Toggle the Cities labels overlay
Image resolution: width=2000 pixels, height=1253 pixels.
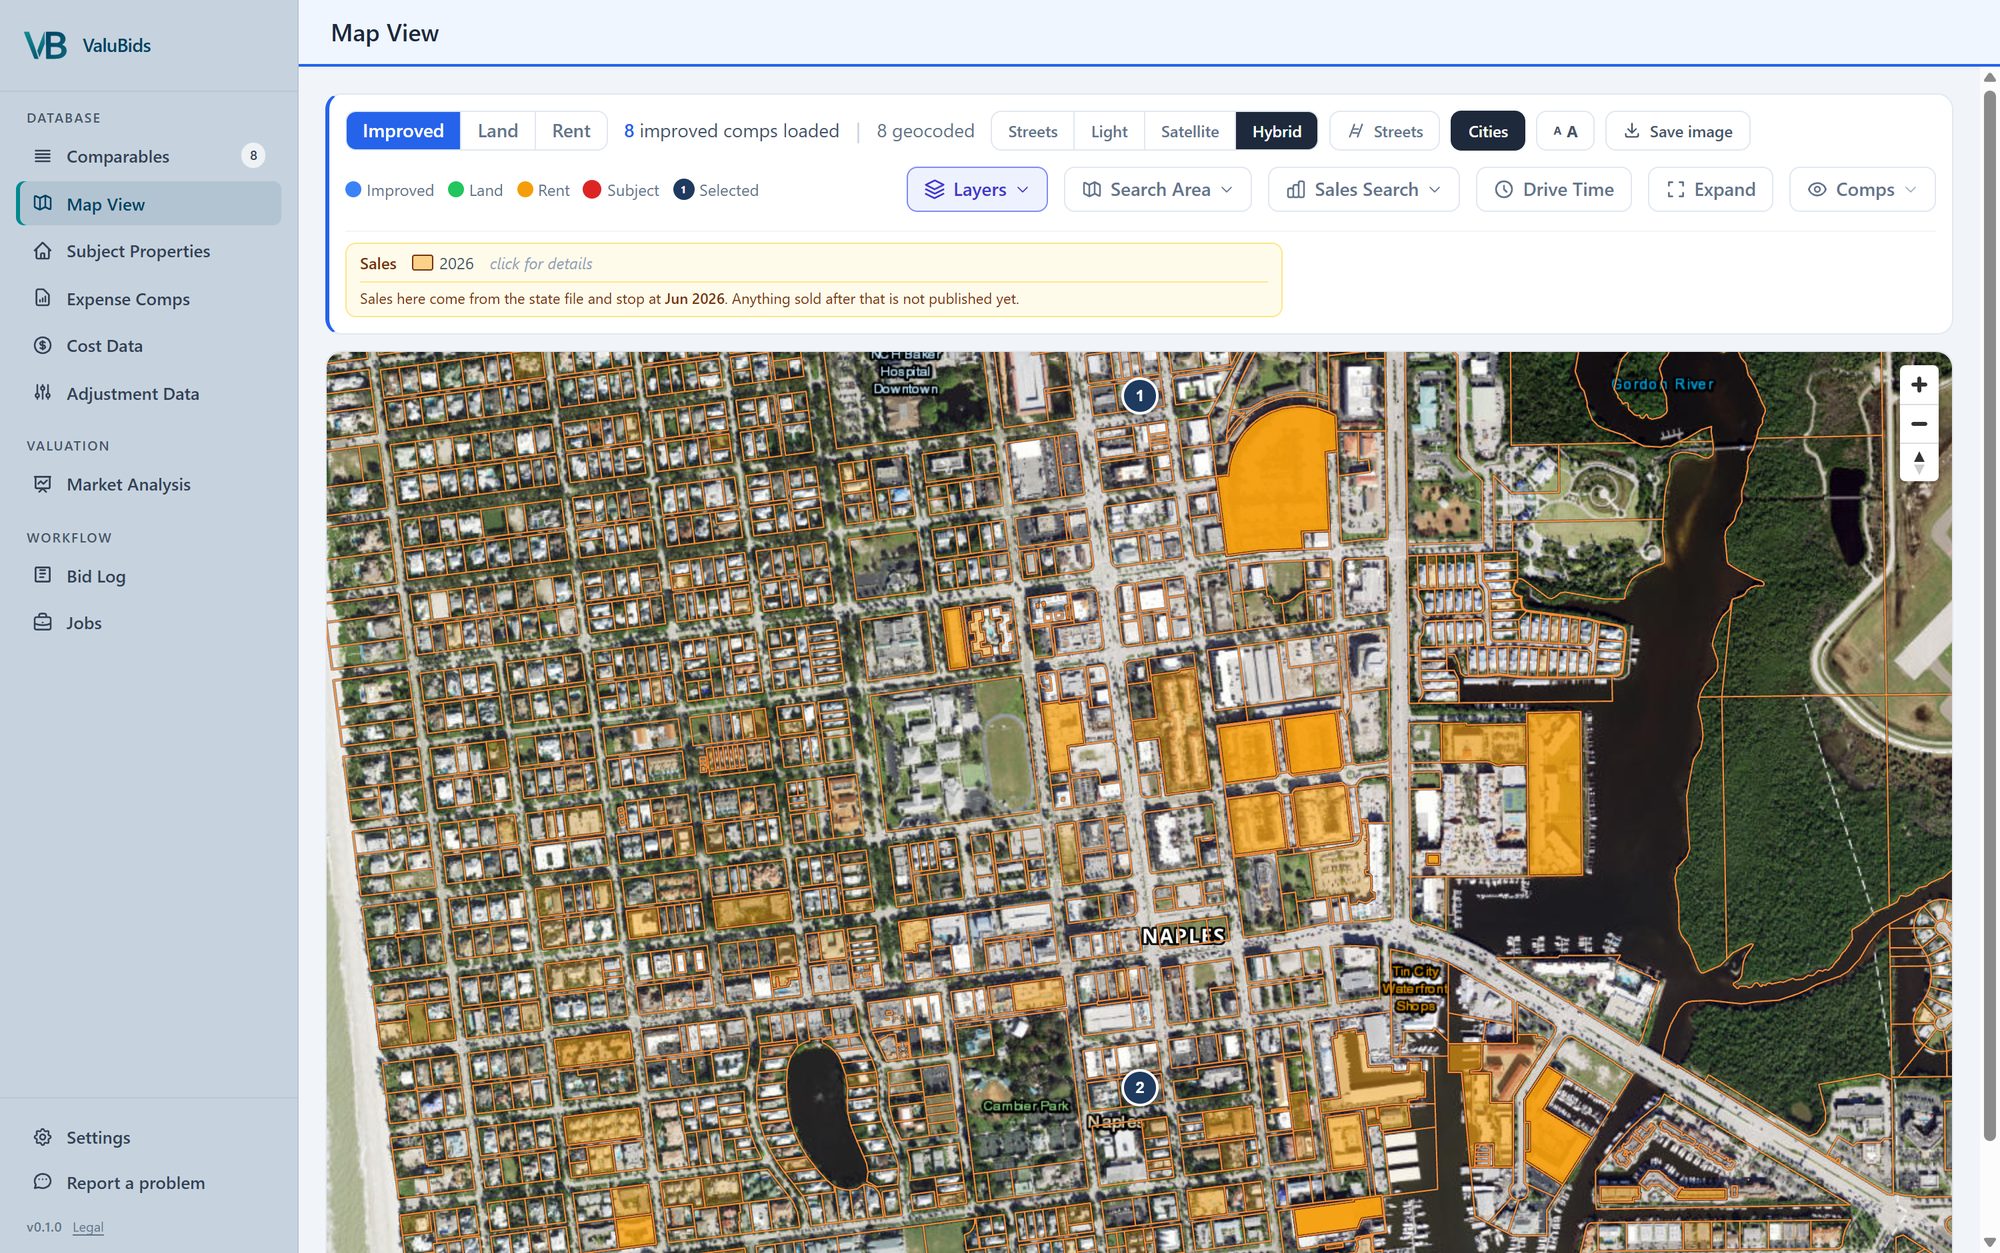click(1487, 131)
